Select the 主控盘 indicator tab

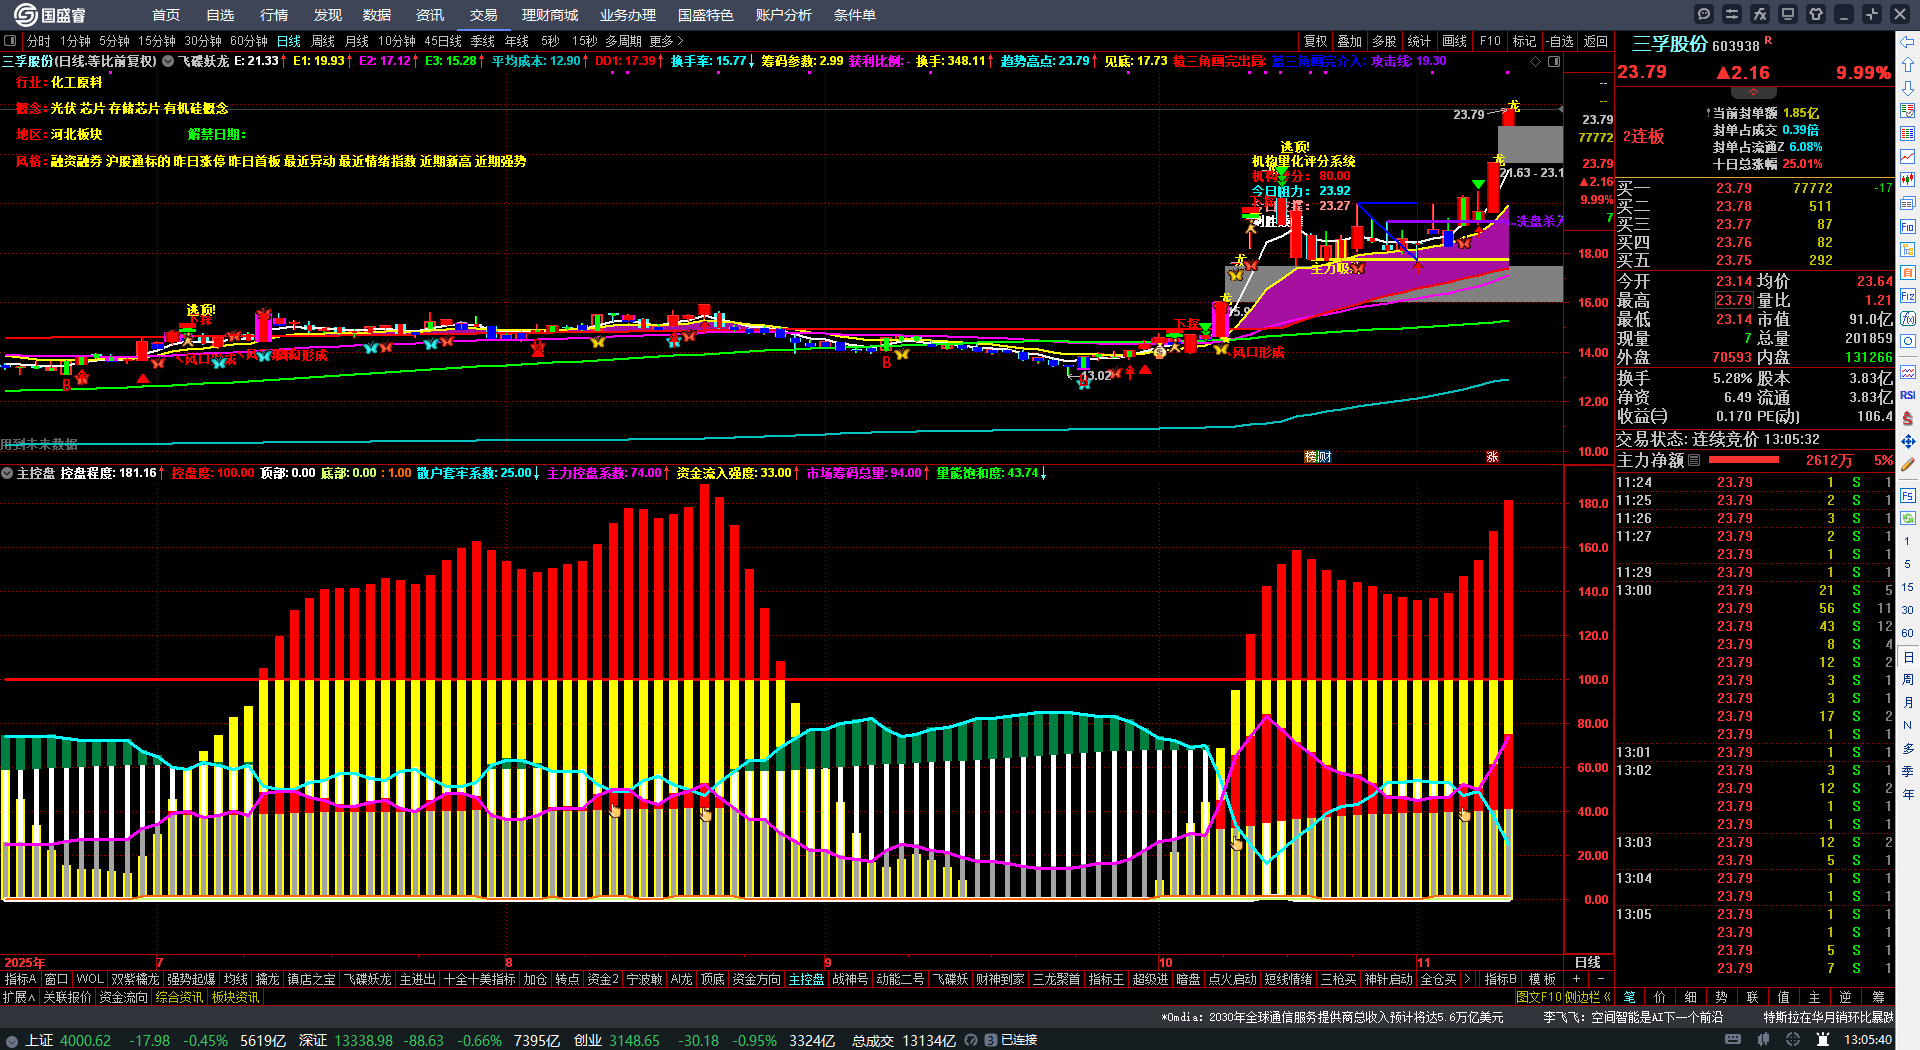point(806,979)
